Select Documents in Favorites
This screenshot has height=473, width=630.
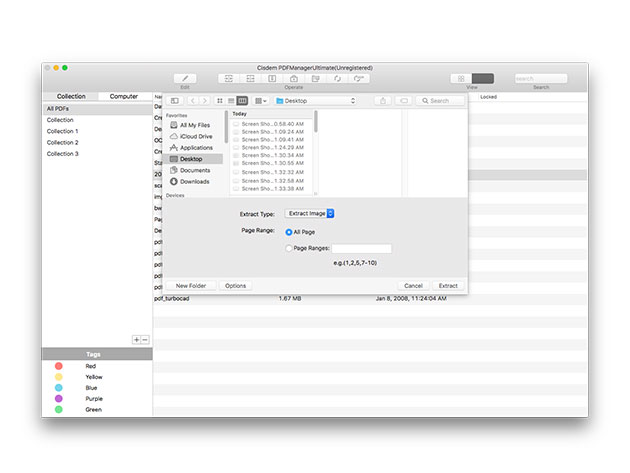[195, 170]
